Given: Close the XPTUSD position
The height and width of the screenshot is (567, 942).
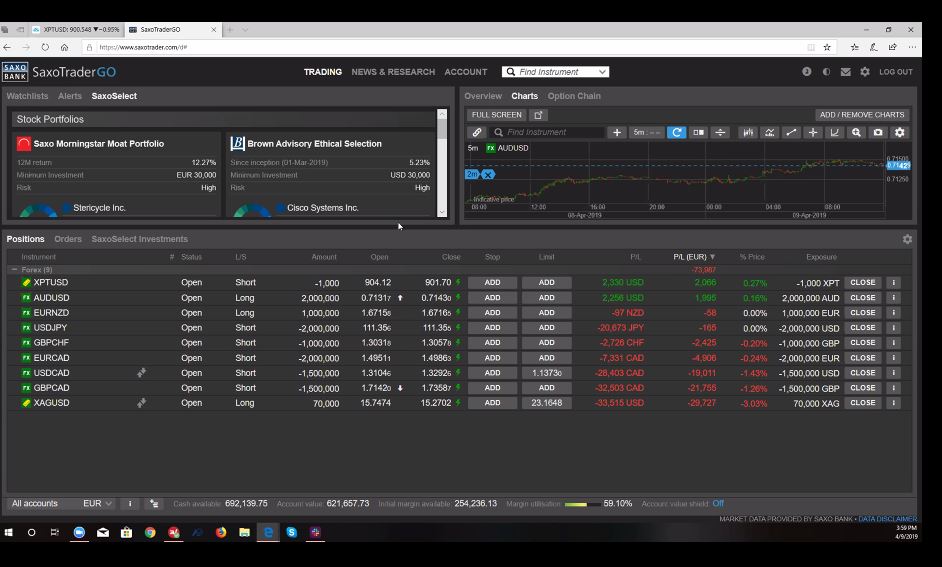Looking at the screenshot, I should 863,282.
